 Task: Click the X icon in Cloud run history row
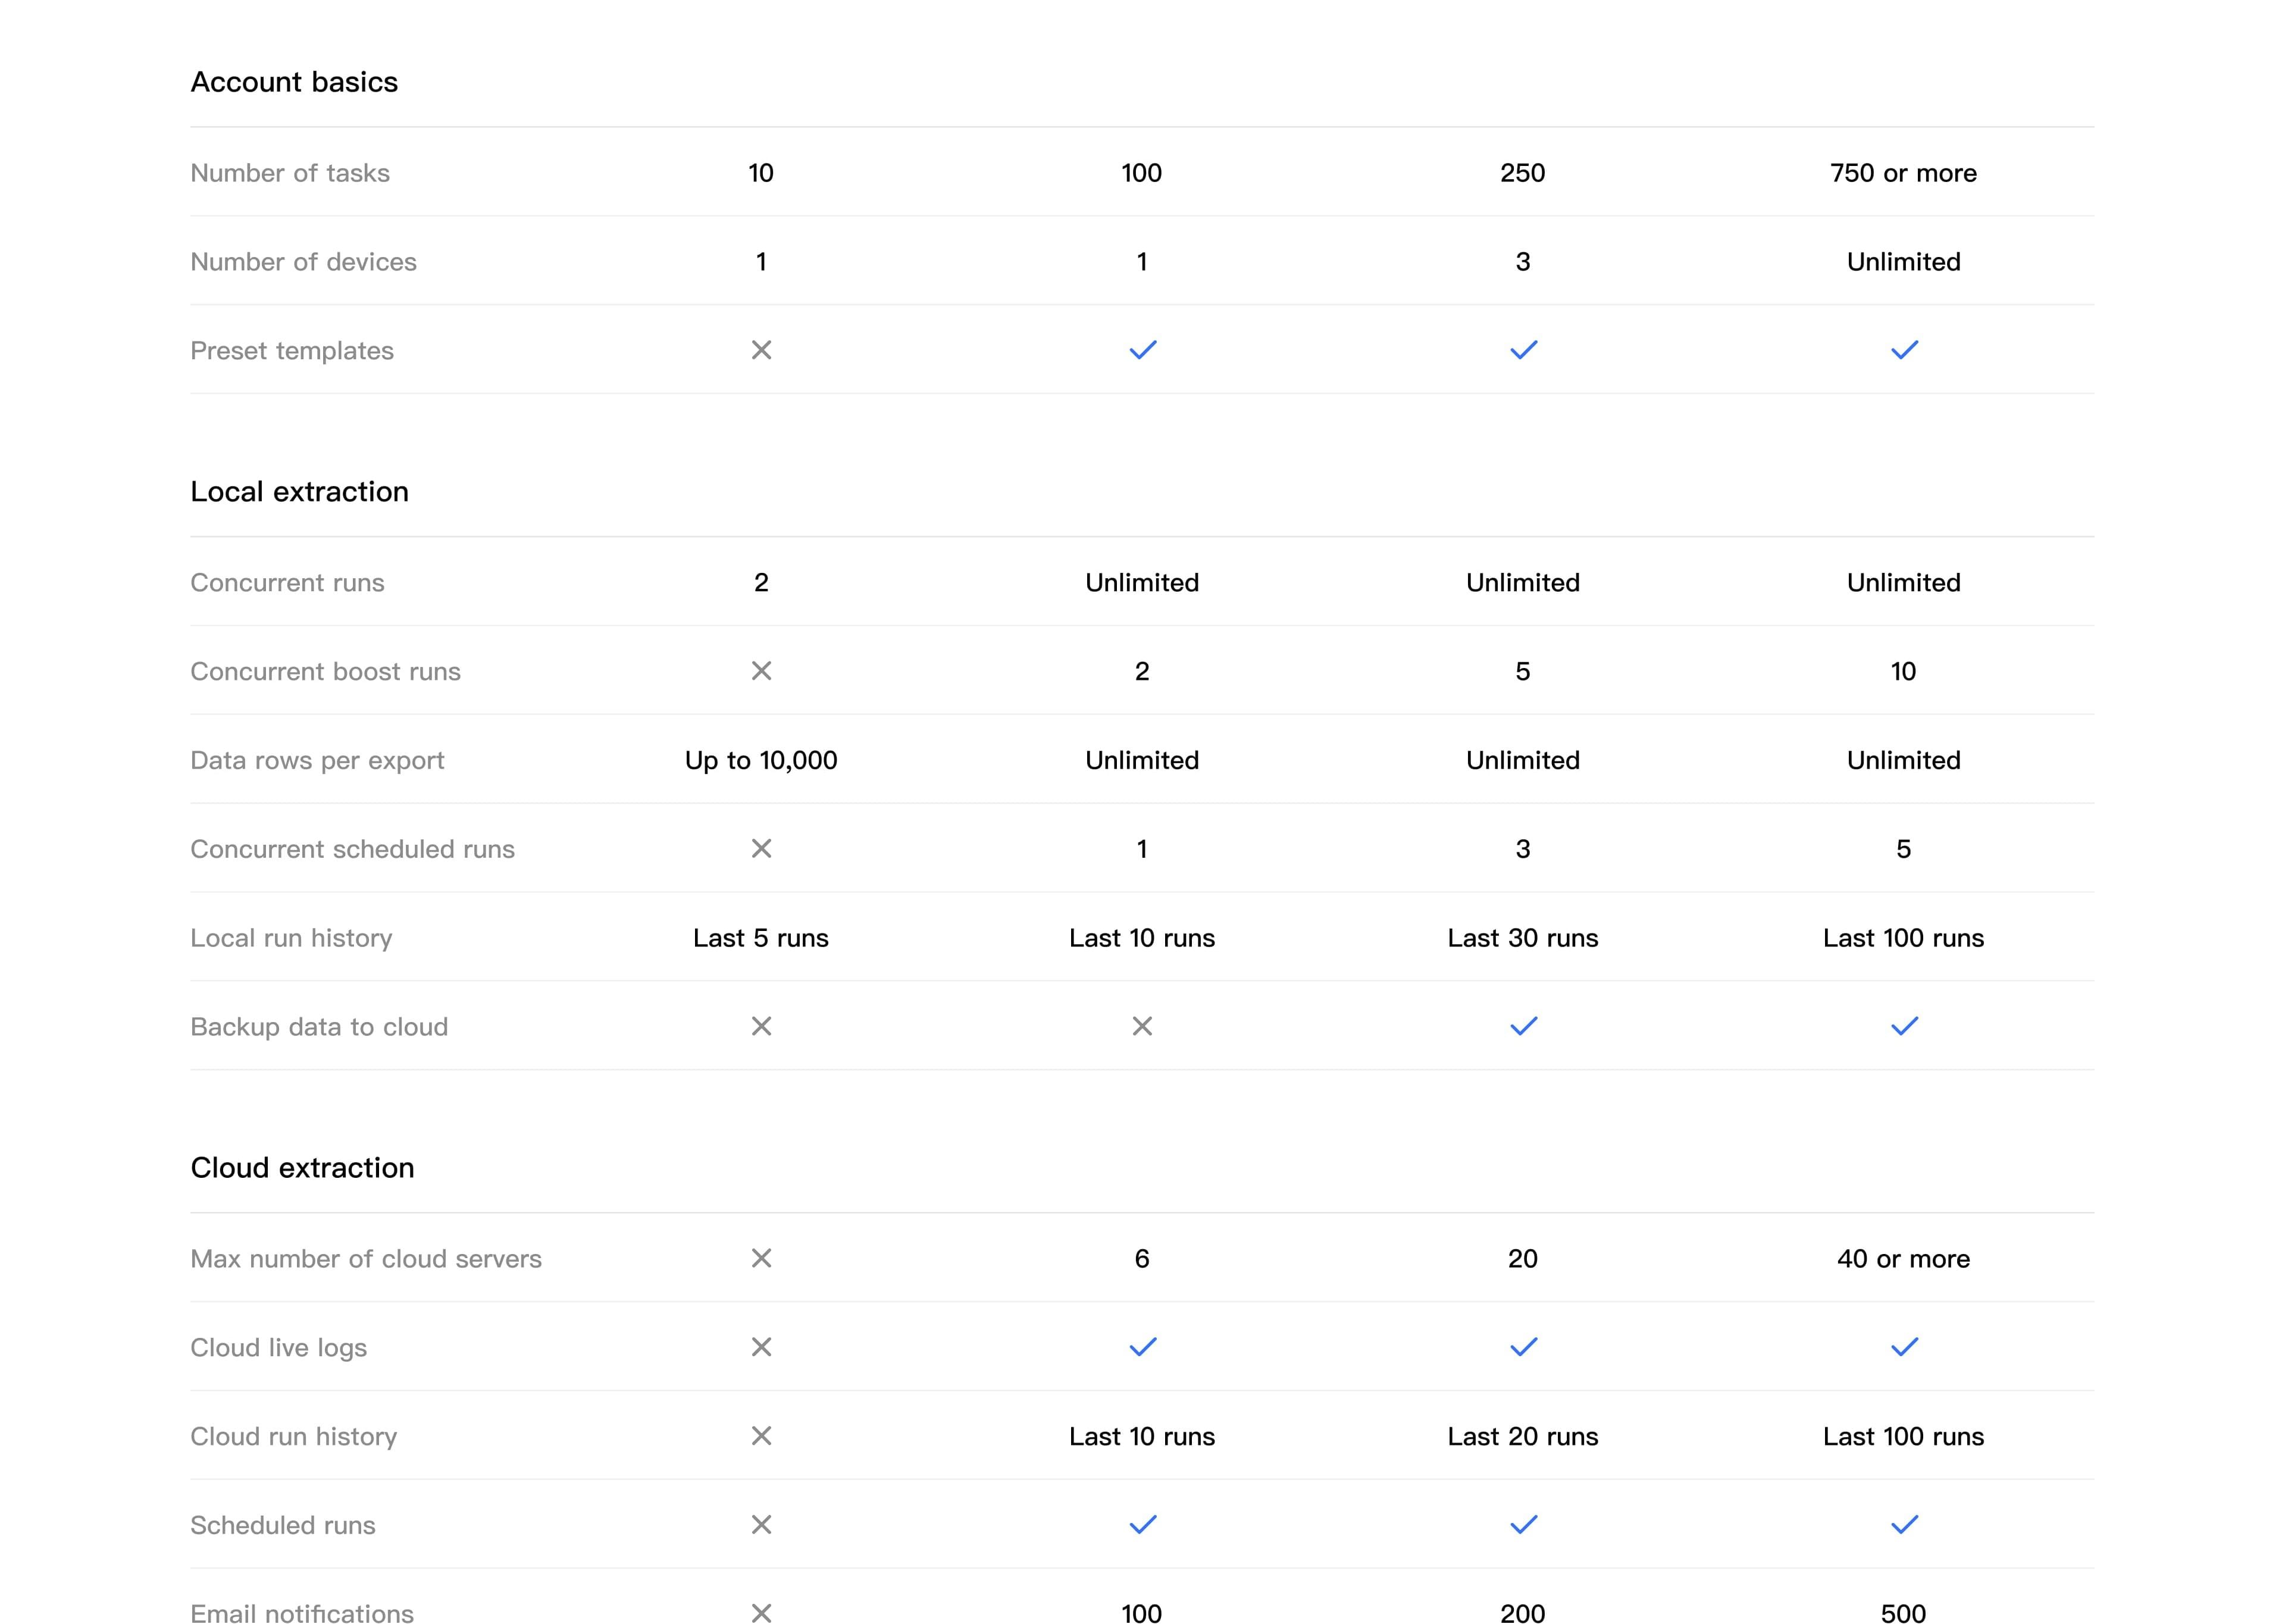(761, 1436)
